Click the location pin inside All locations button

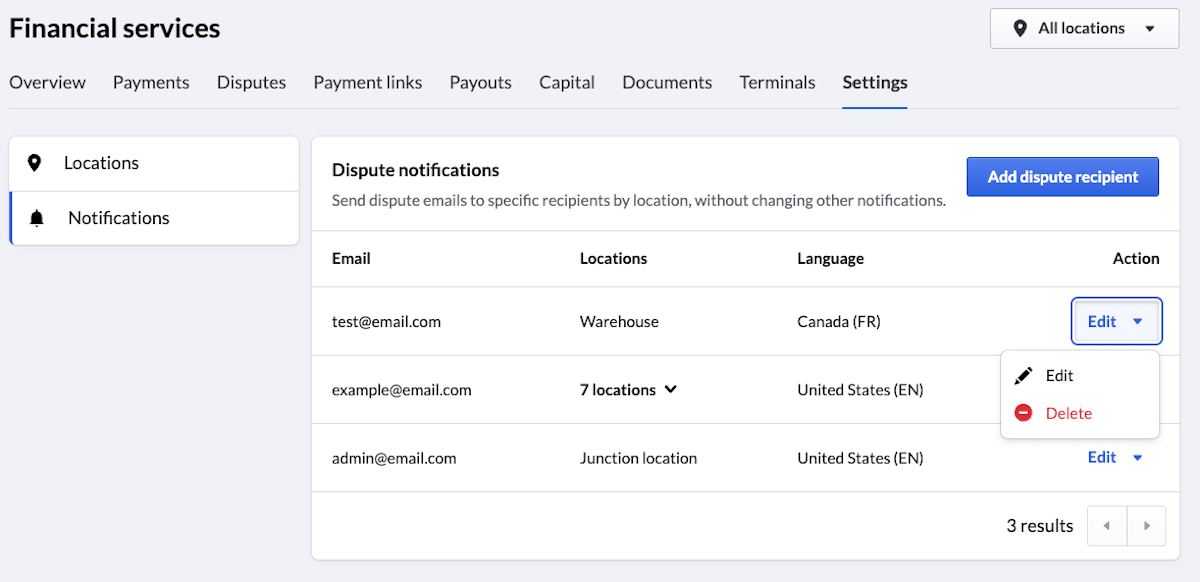tap(1018, 28)
